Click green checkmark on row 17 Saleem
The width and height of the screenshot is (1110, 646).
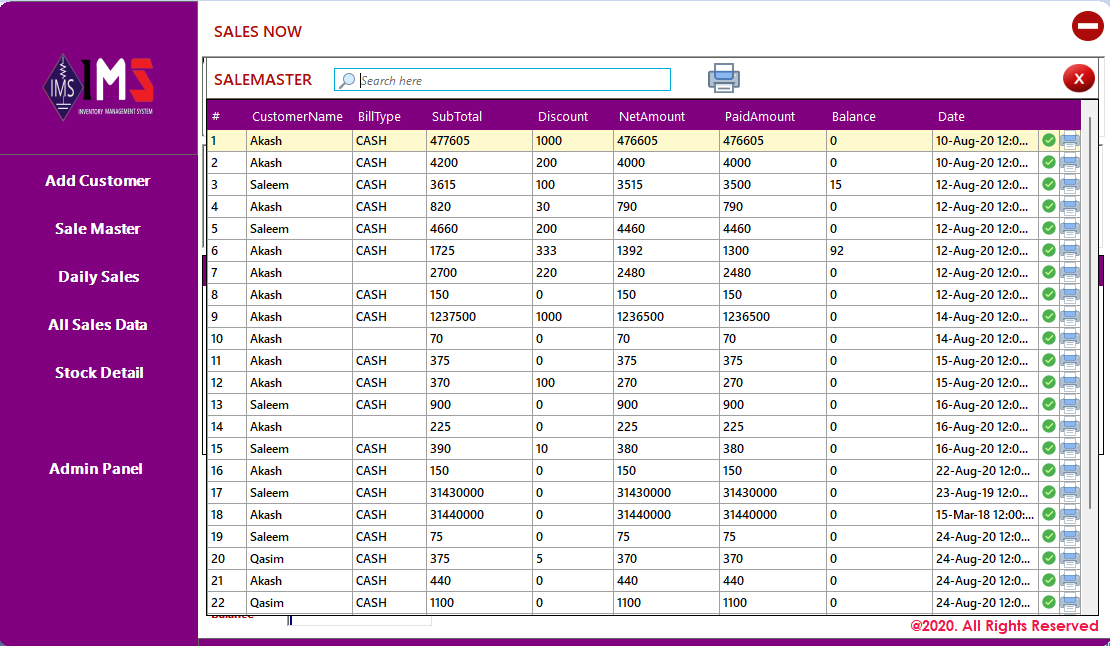(x=1048, y=492)
